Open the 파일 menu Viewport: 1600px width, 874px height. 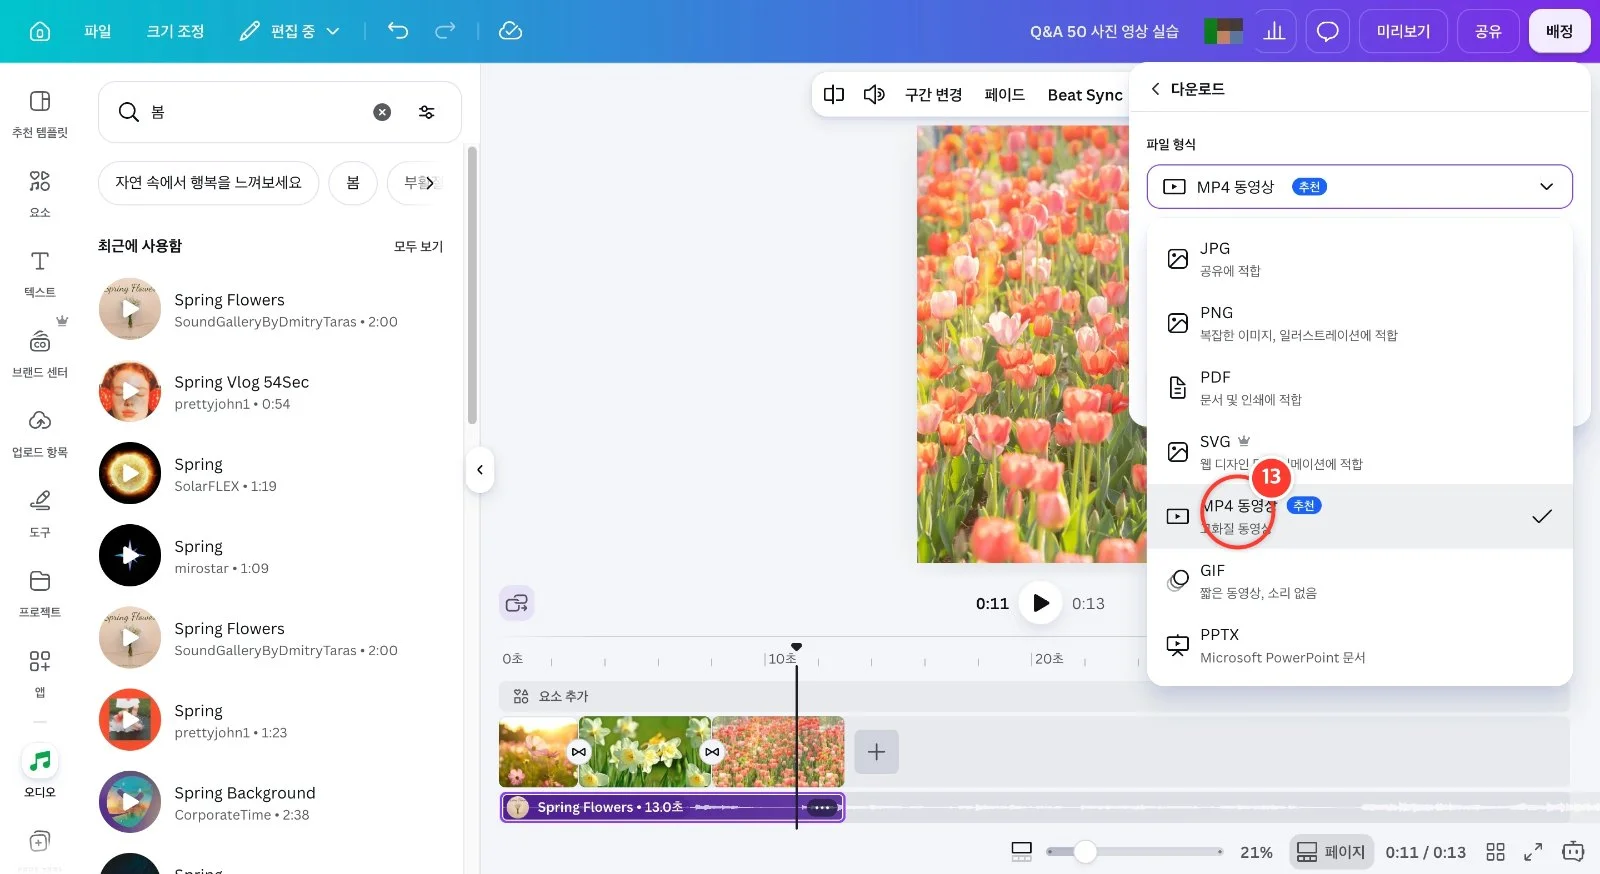pyautogui.click(x=98, y=31)
